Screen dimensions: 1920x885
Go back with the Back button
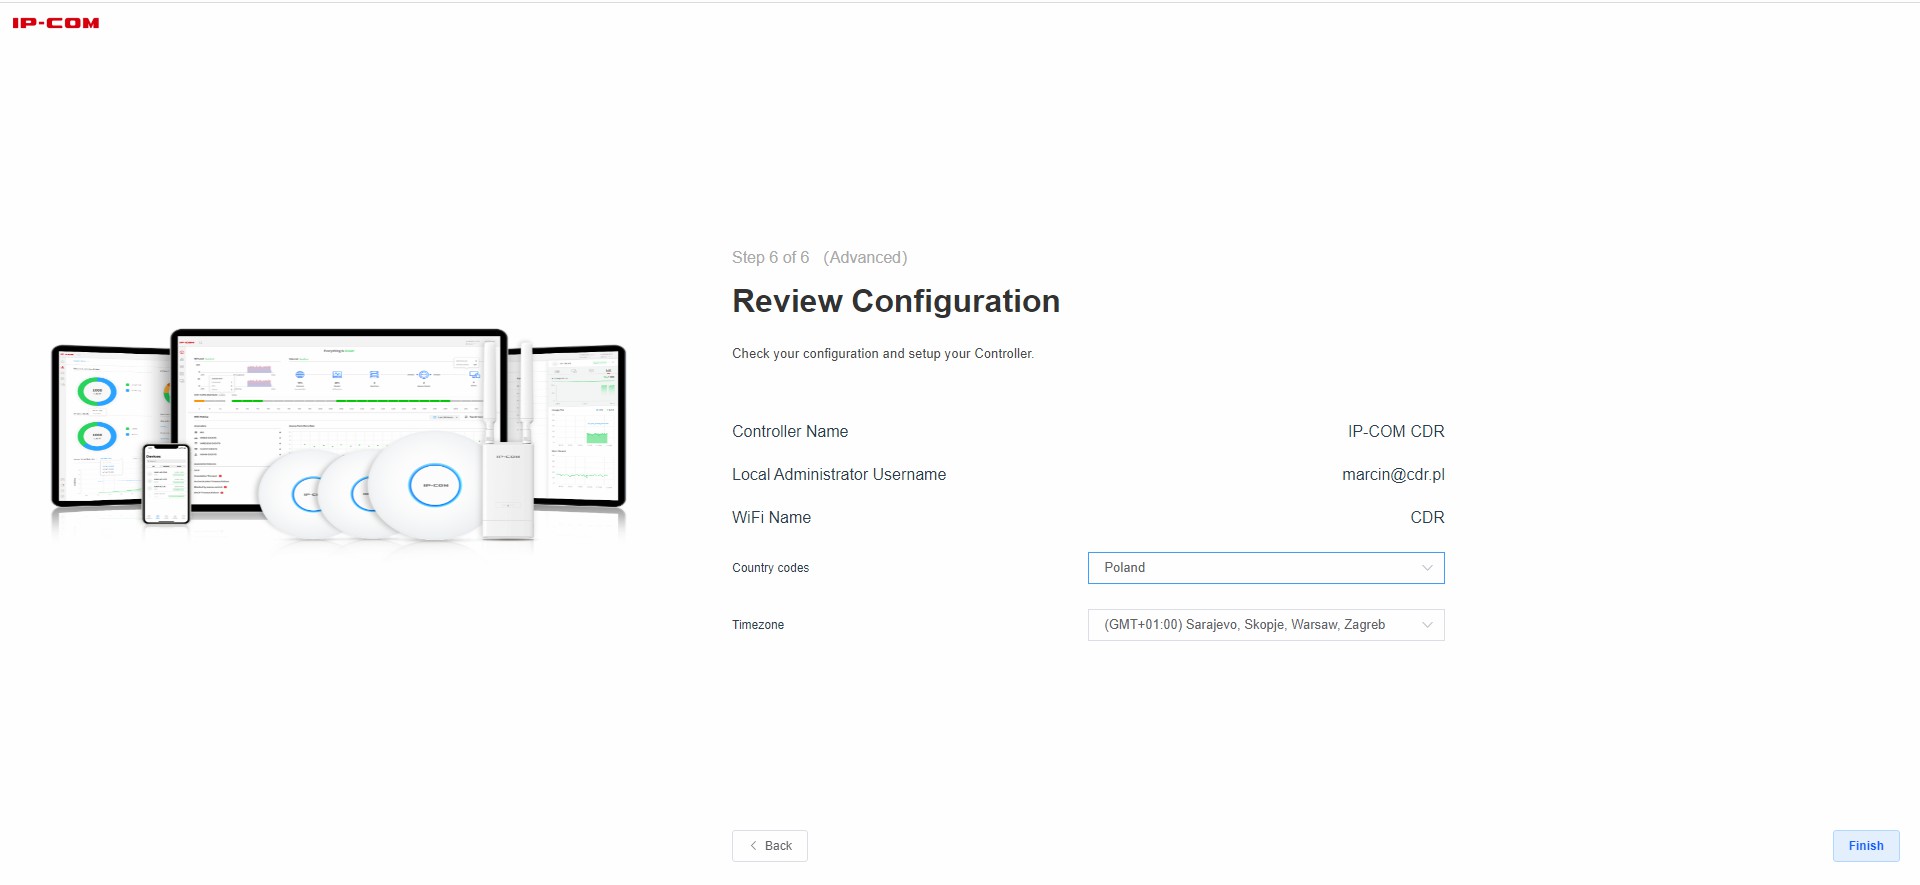770,846
